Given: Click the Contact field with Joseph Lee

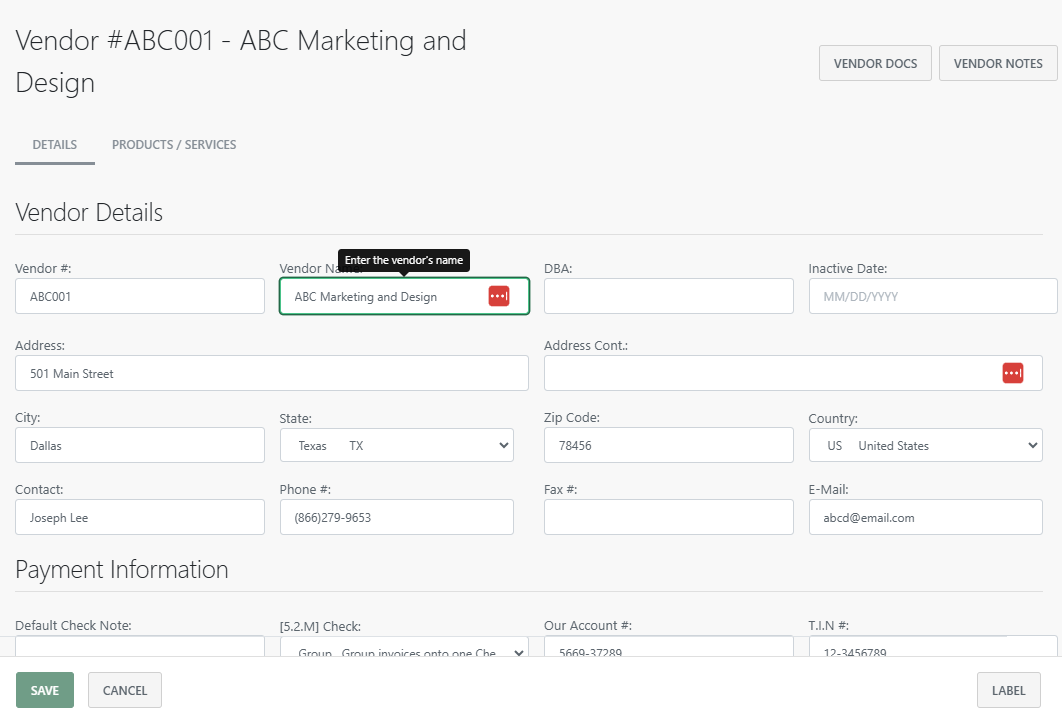Looking at the screenshot, I should 140,518.
